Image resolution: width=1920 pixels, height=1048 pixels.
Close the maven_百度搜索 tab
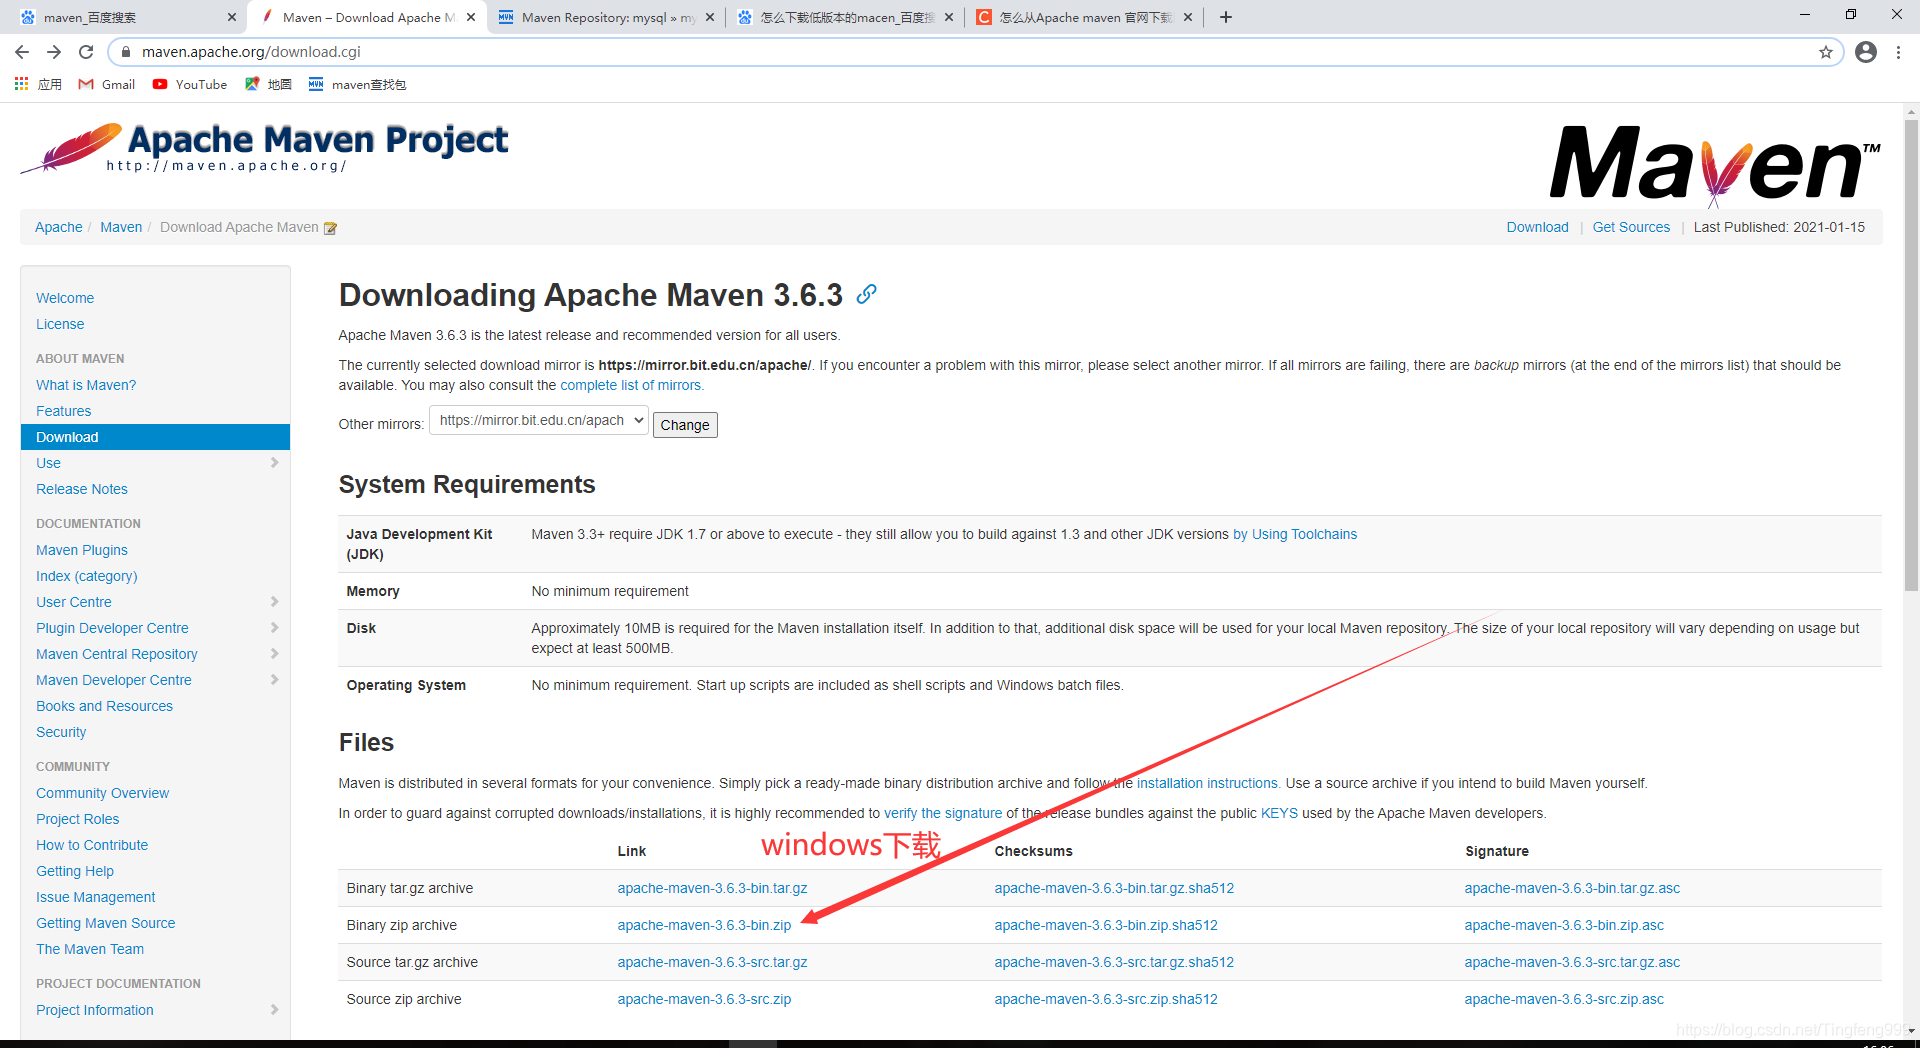click(232, 17)
